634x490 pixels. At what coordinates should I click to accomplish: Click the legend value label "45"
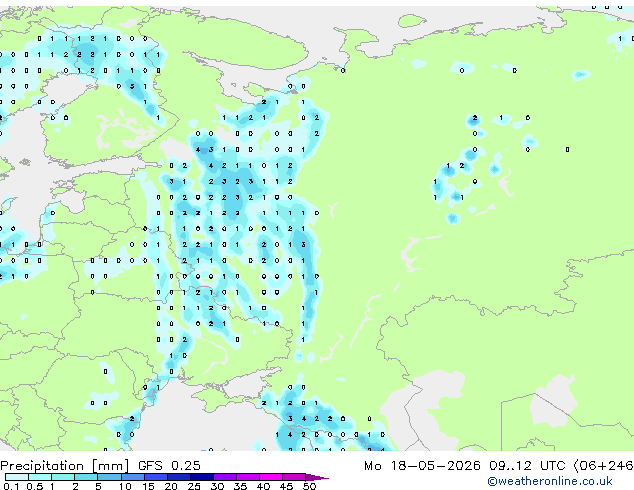[286, 486]
